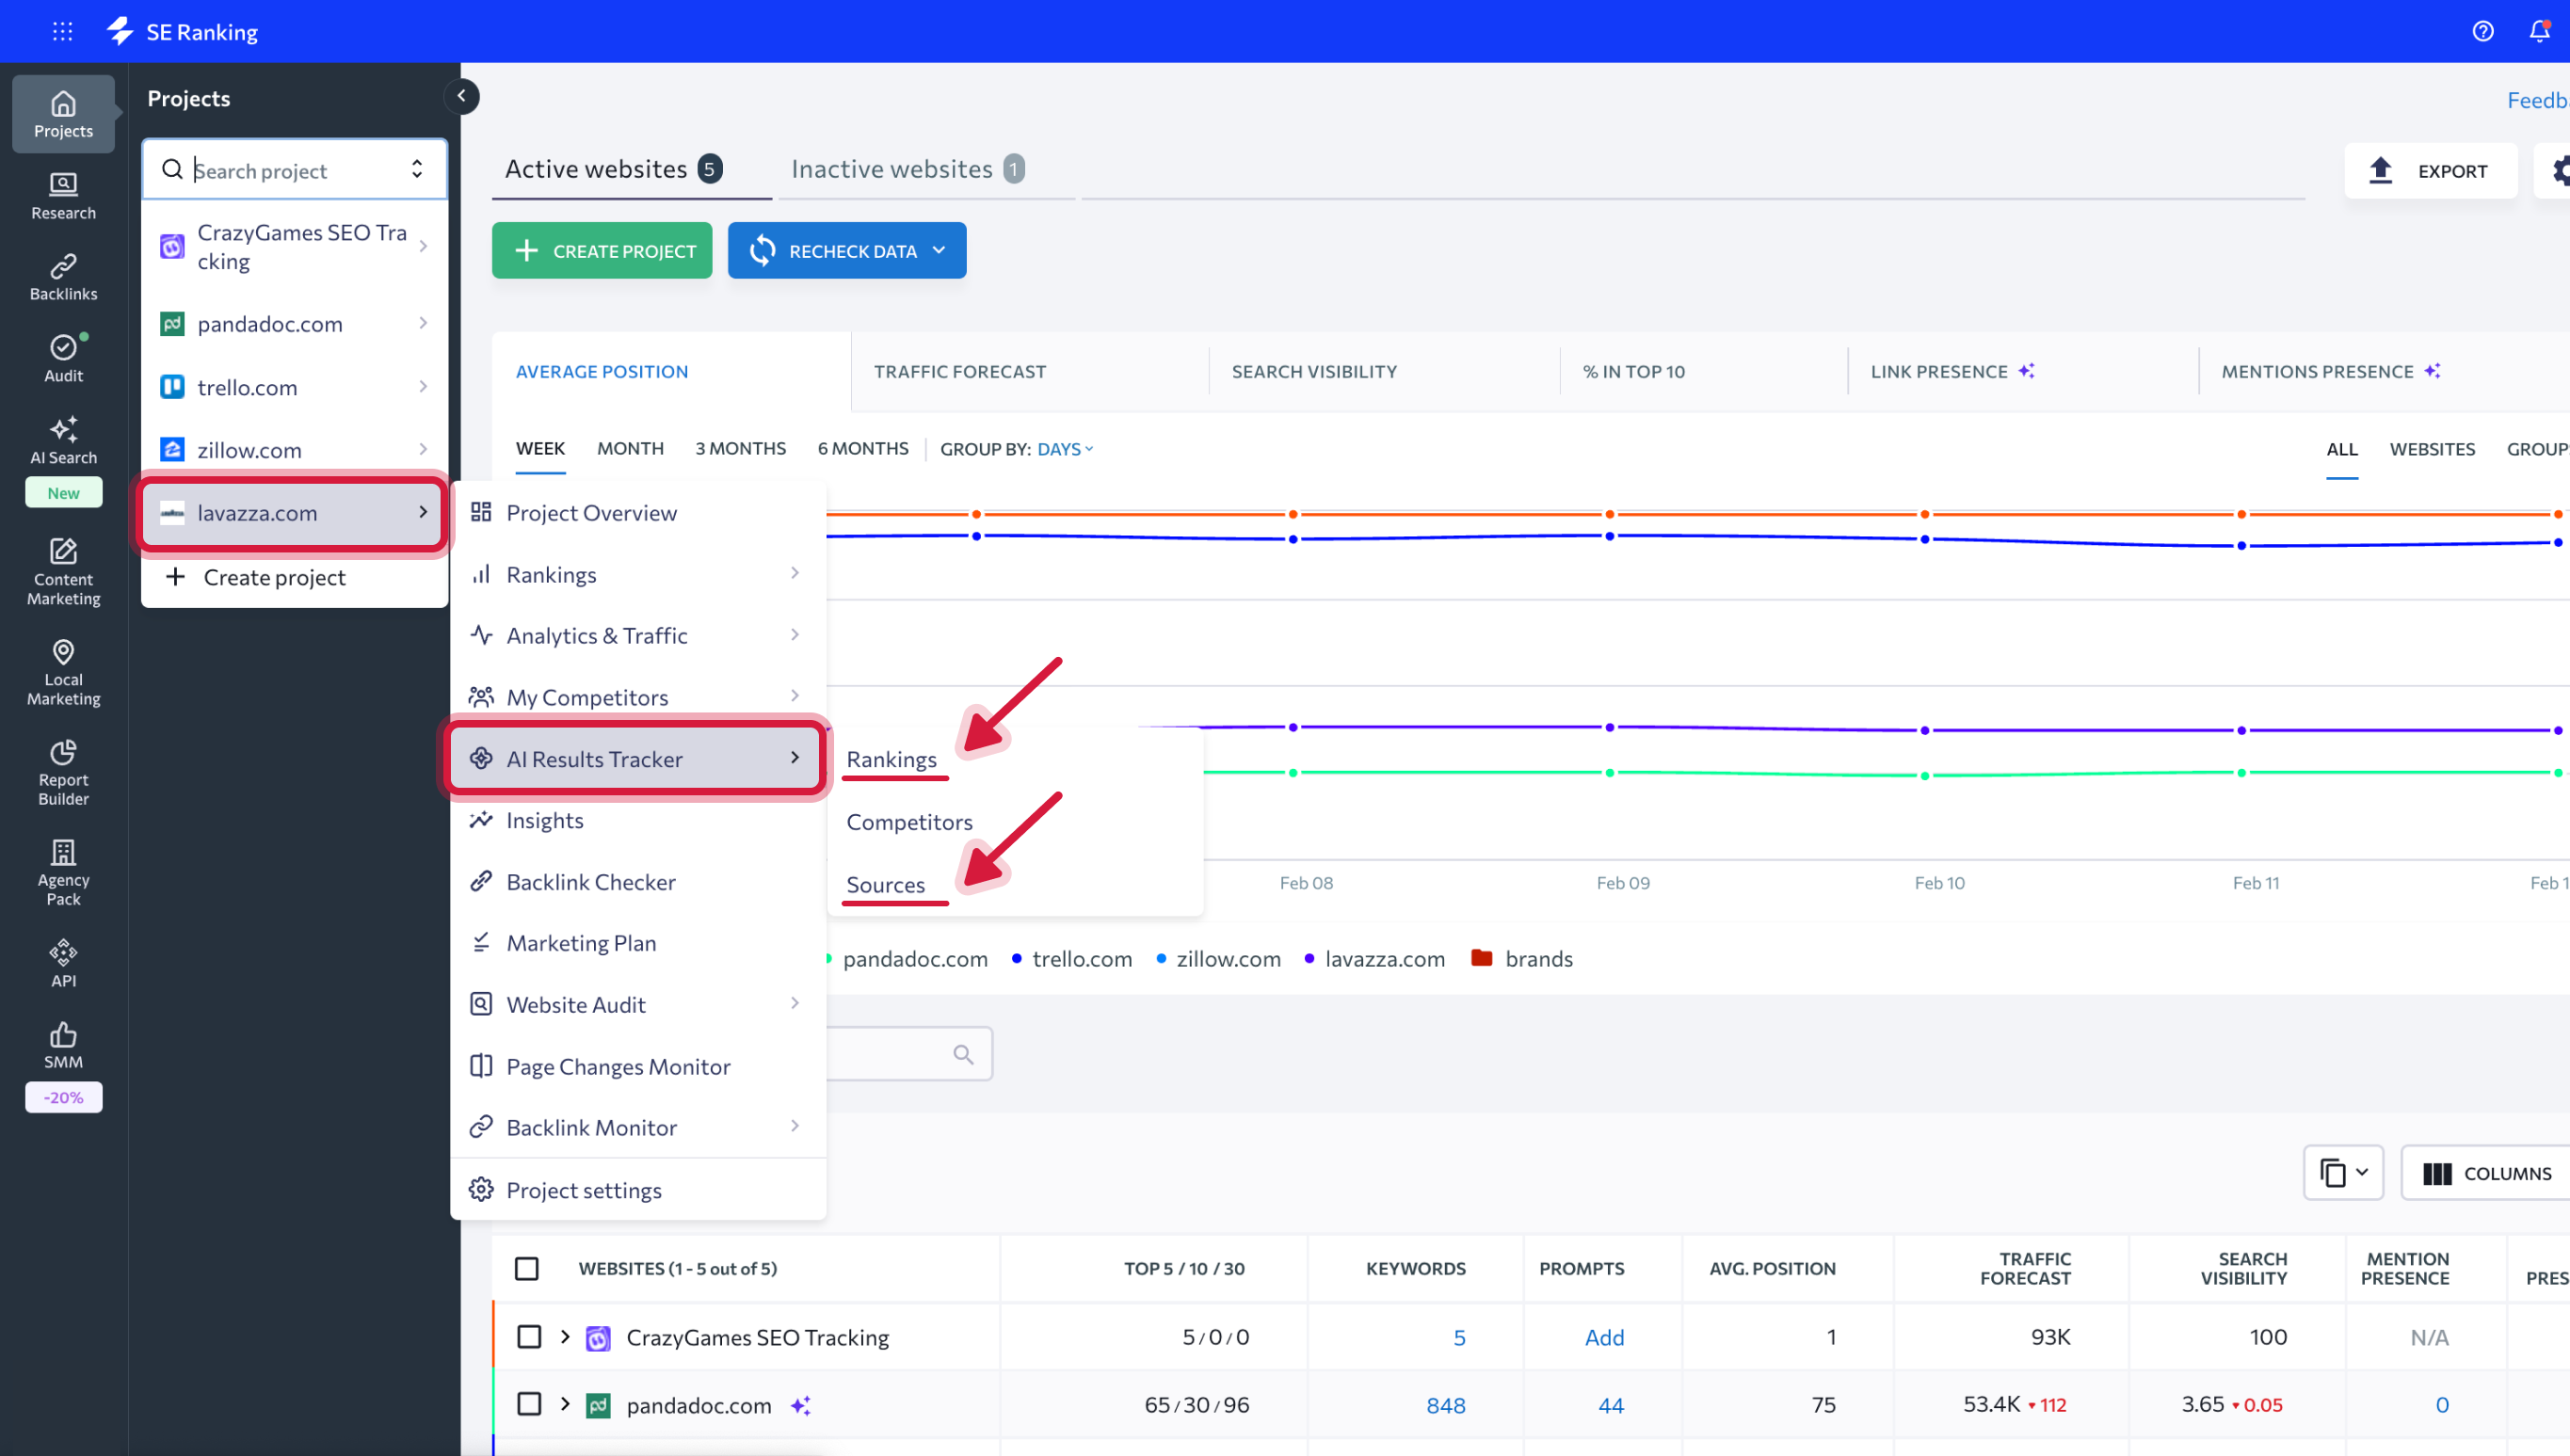This screenshot has height=1456, width=2570.
Task: Click the notifications bell icon
Action: click(2539, 31)
